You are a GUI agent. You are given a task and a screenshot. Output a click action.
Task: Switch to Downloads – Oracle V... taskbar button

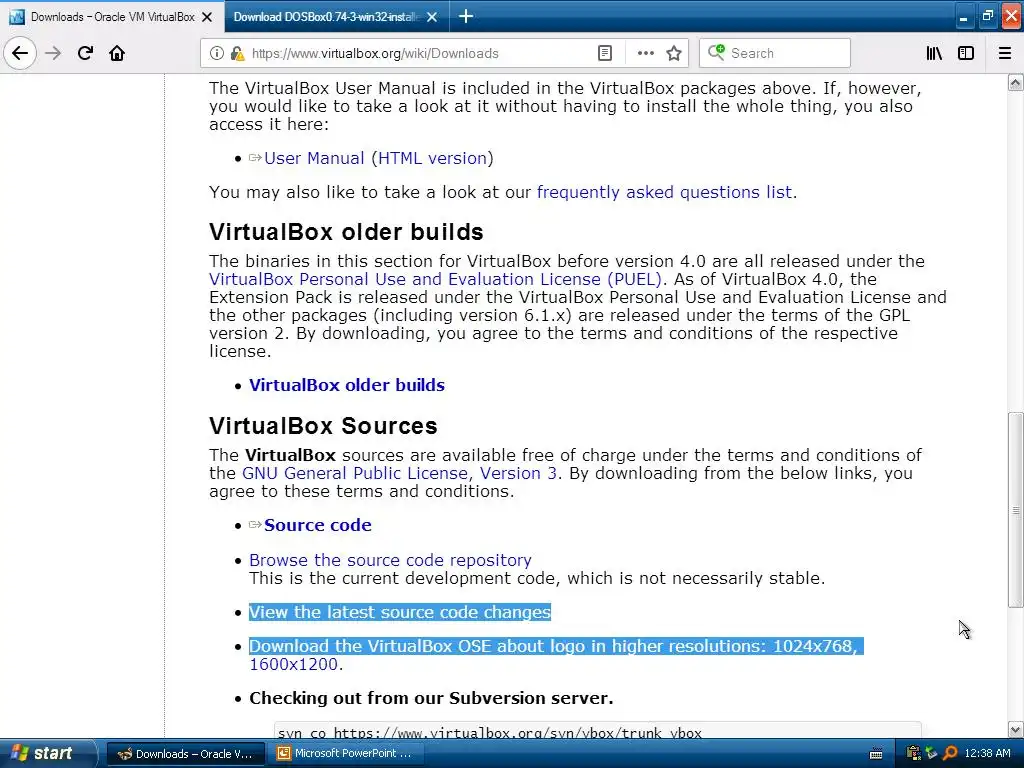185,754
